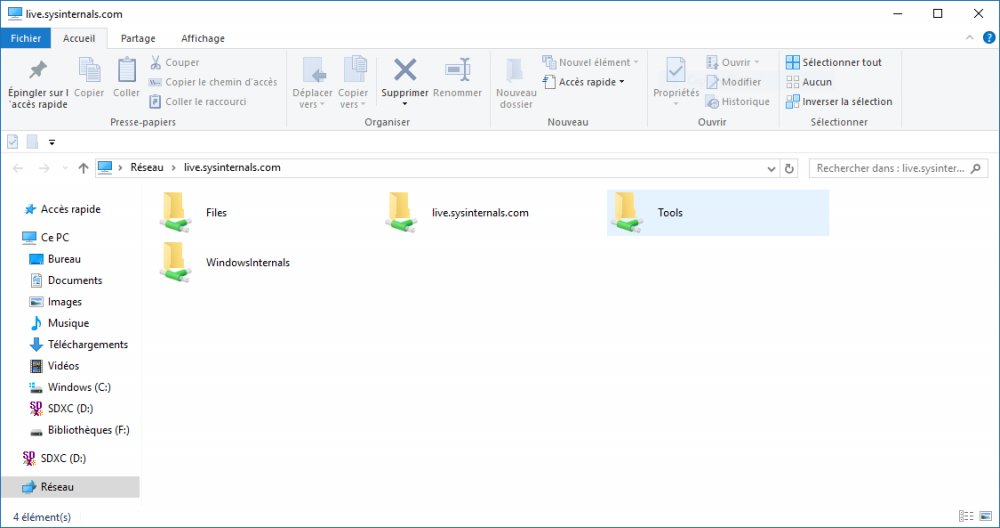Open the ribbon's Accès rapide dropdown
This screenshot has height=528, width=1000.
pos(584,82)
